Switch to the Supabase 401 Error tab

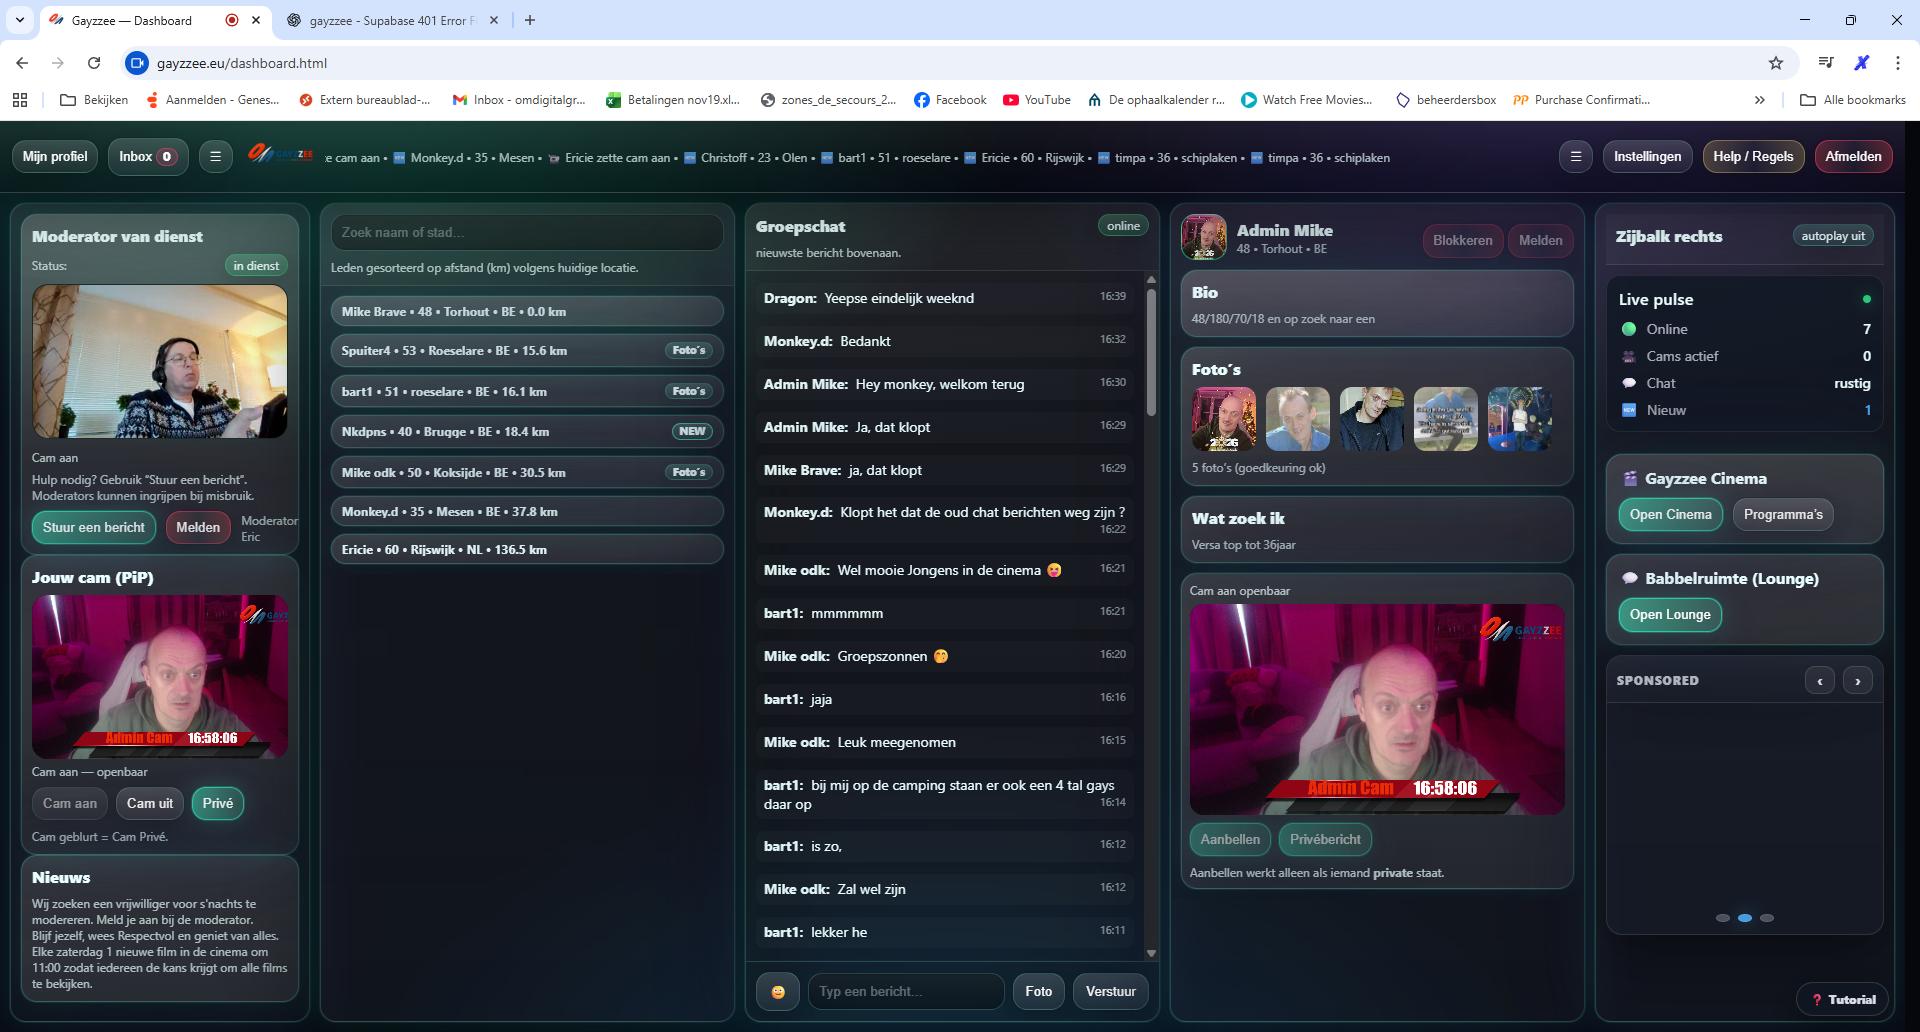click(x=390, y=20)
